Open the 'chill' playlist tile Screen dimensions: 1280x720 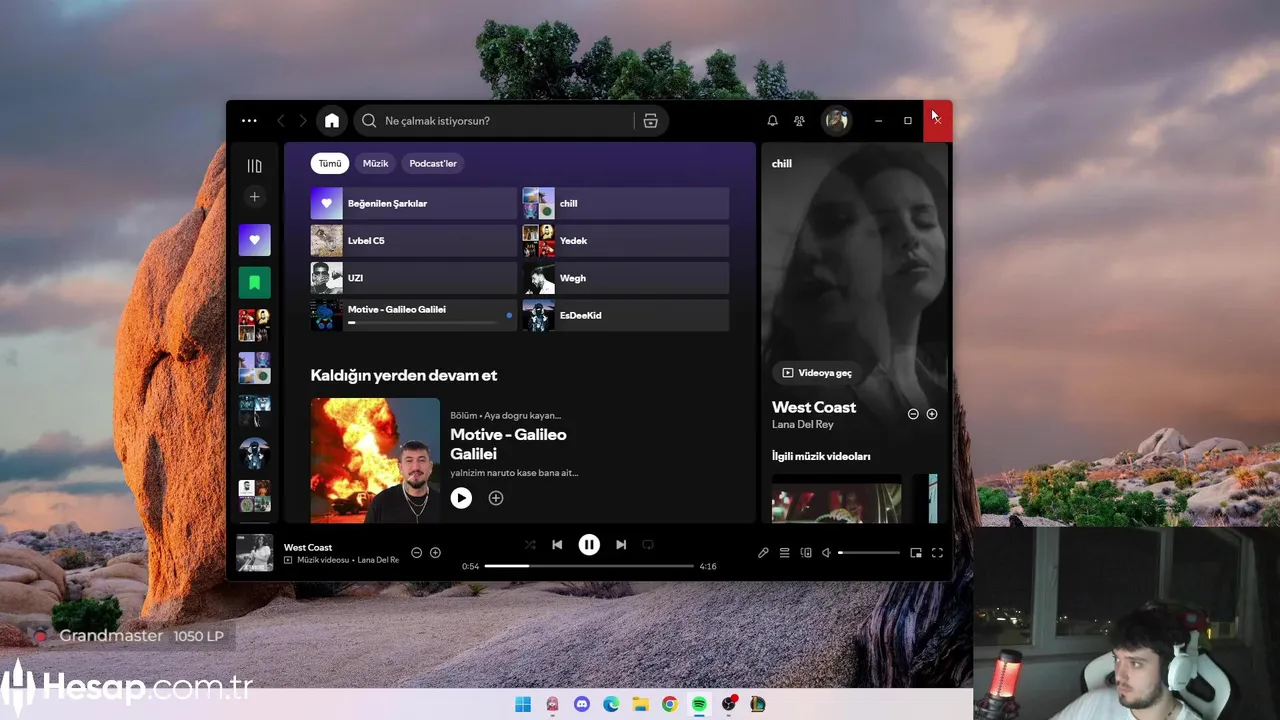click(626, 203)
